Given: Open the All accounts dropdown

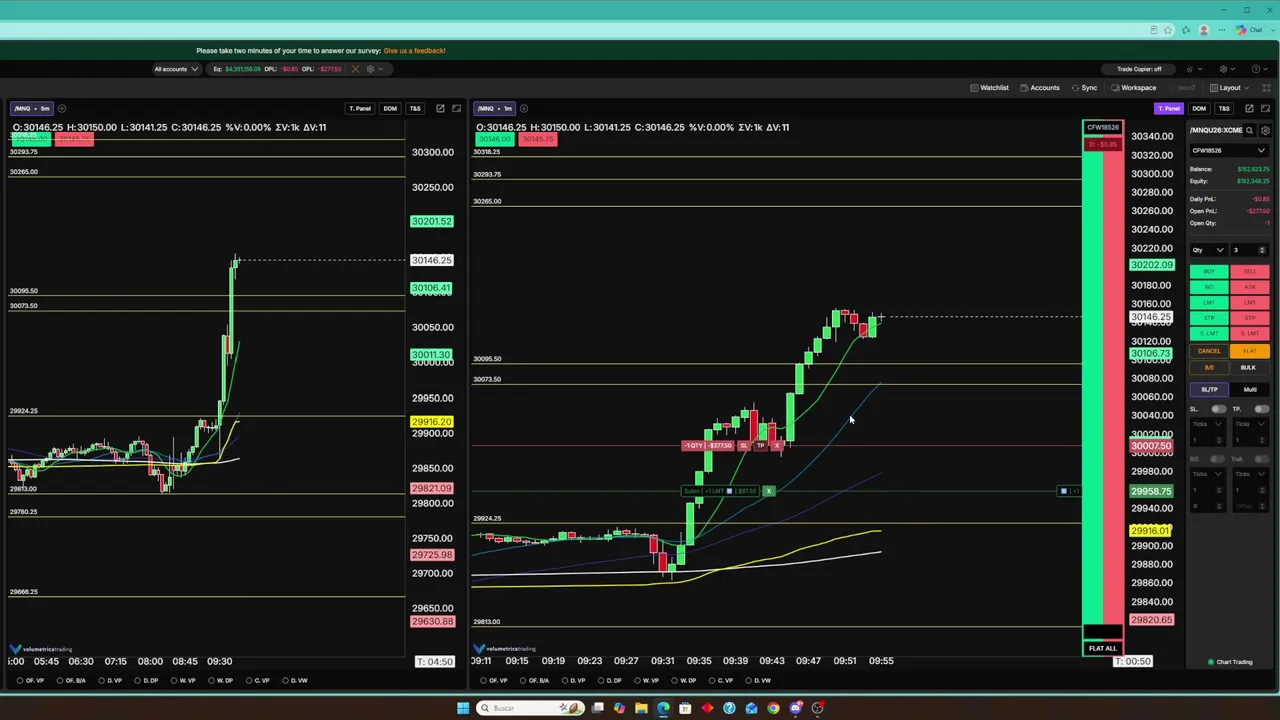Looking at the screenshot, I should [176, 69].
